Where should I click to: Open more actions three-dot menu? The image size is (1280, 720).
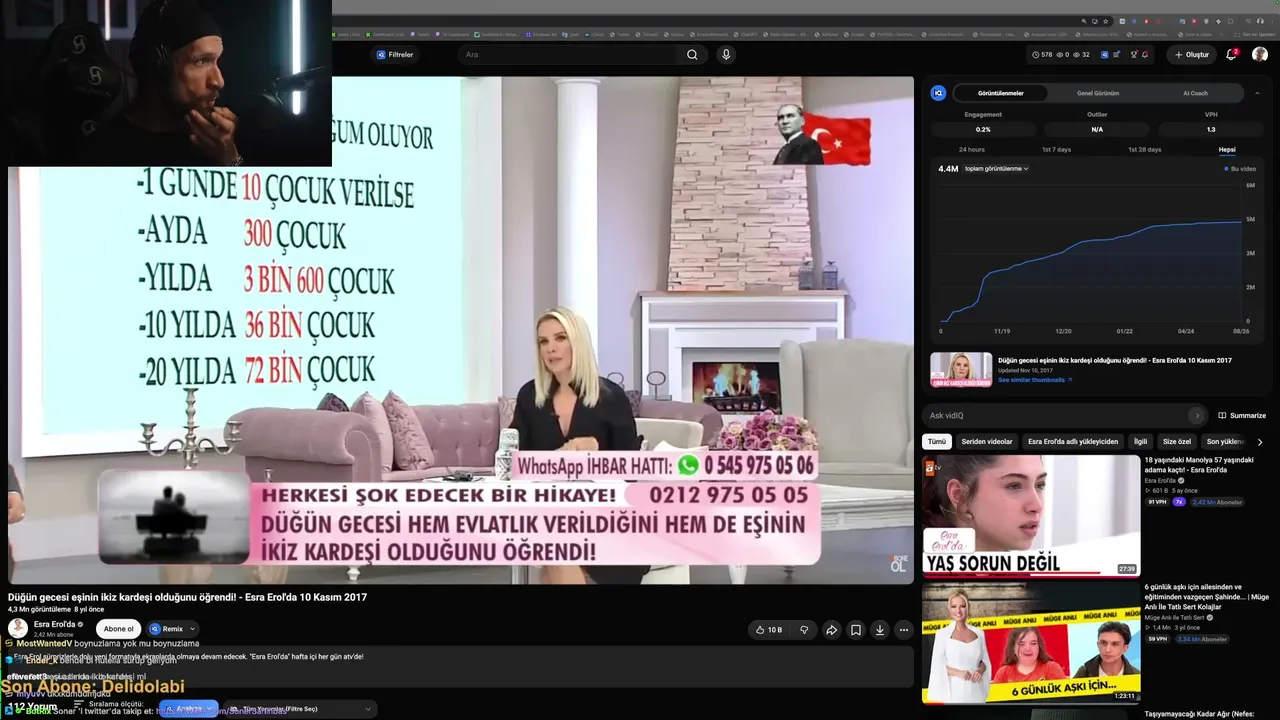pyautogui.click(x=903, y=630)
